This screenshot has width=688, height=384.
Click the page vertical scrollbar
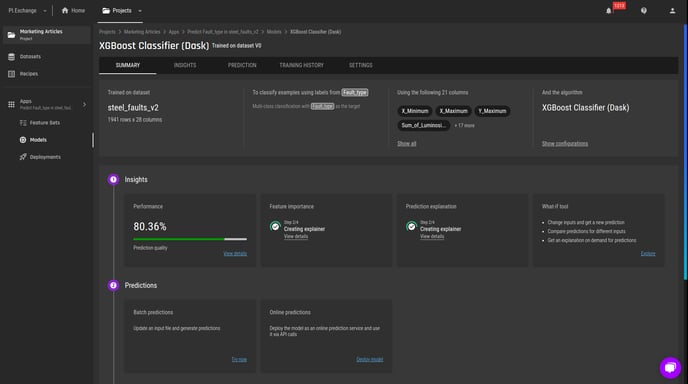coord(685,151)
